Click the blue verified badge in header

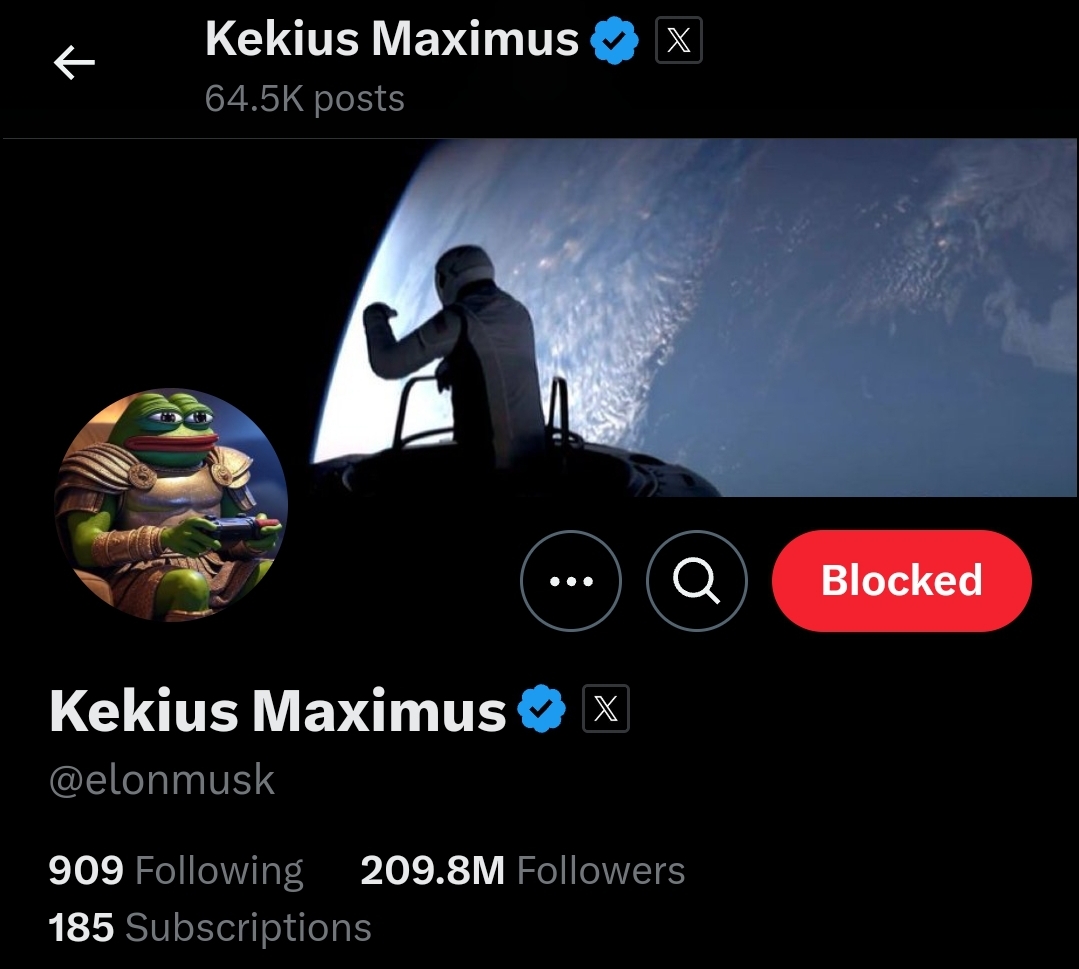[614, 41]
